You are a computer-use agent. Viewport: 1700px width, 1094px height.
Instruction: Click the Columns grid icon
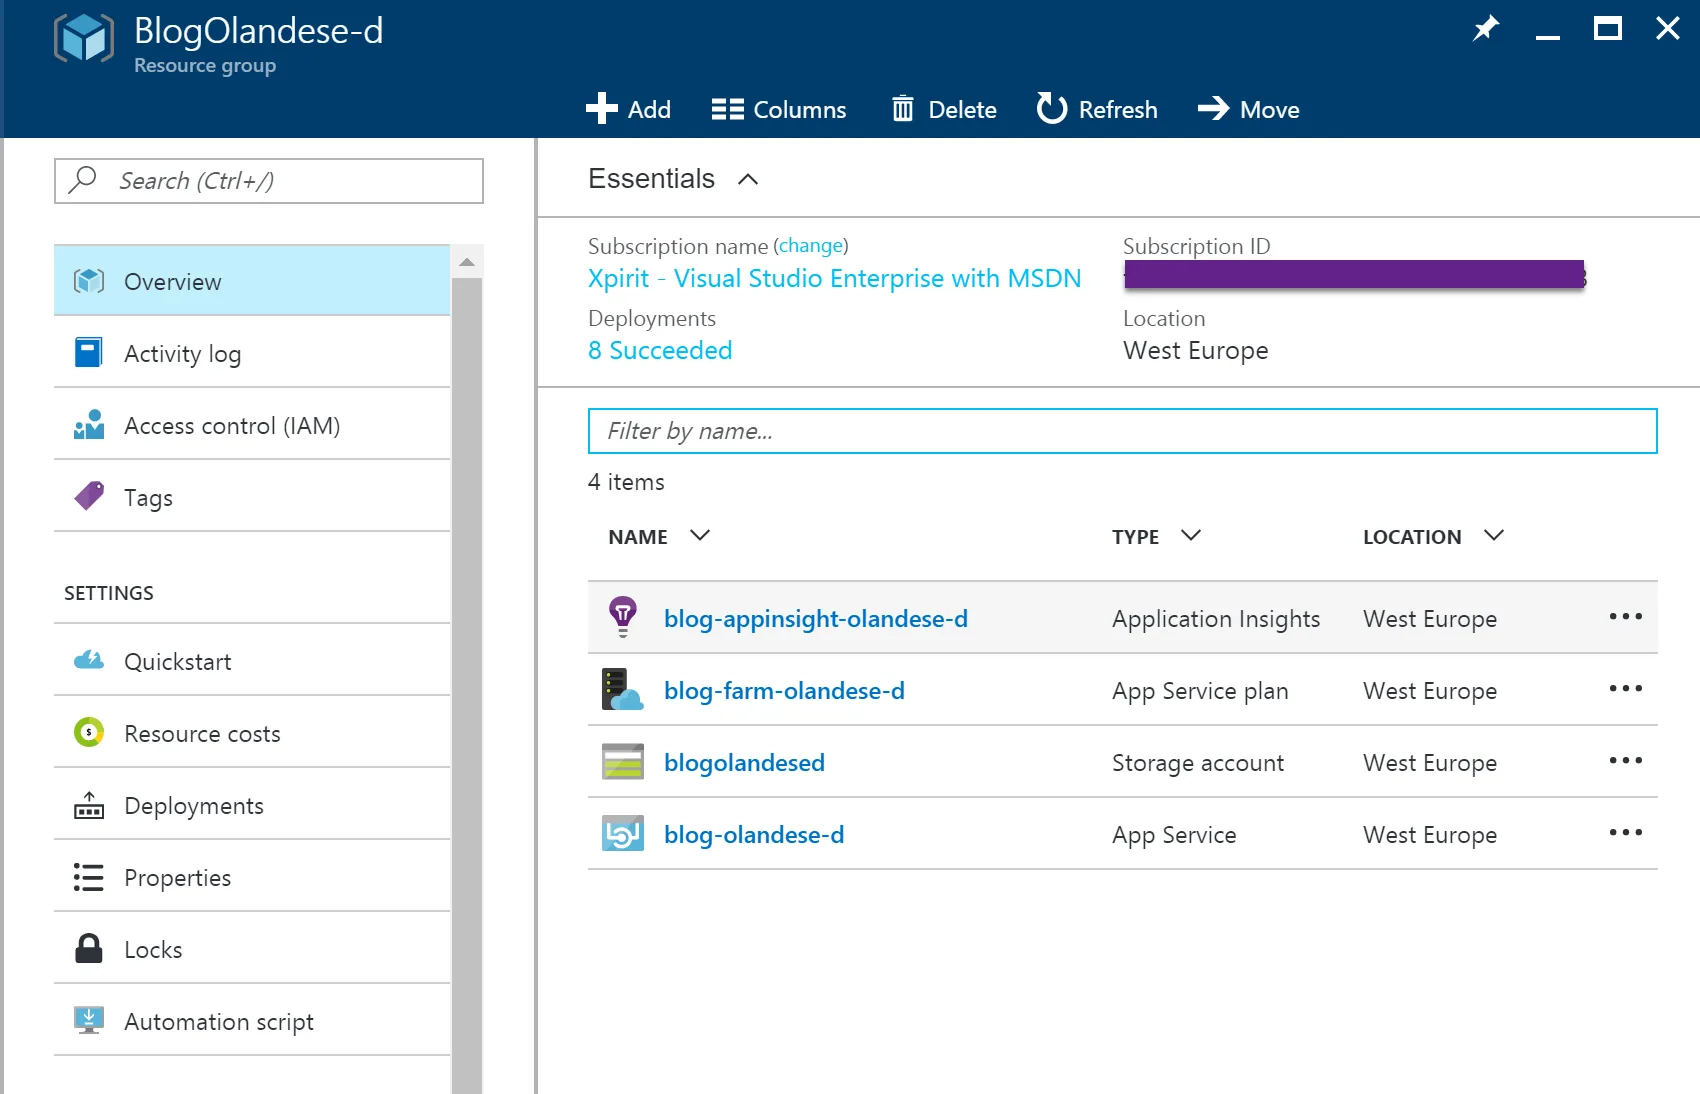(x=727, y=109)
